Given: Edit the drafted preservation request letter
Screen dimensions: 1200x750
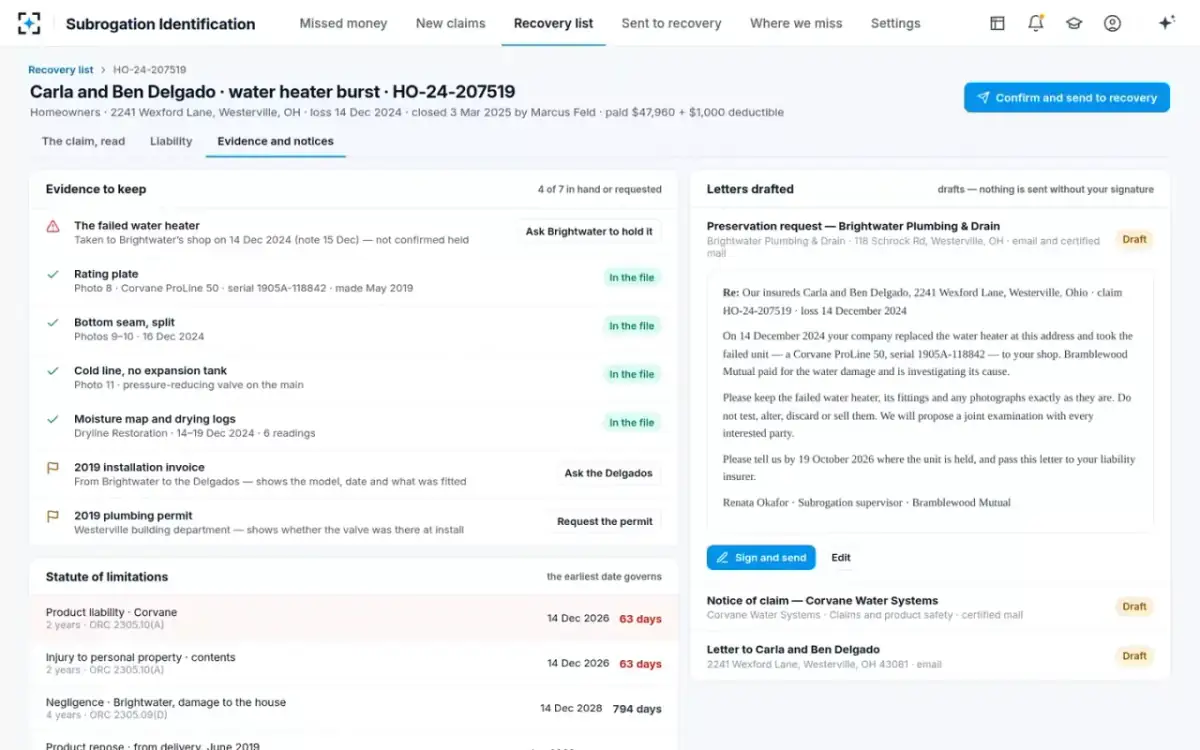Looking at the screenshot, I should tap(841, 558).
